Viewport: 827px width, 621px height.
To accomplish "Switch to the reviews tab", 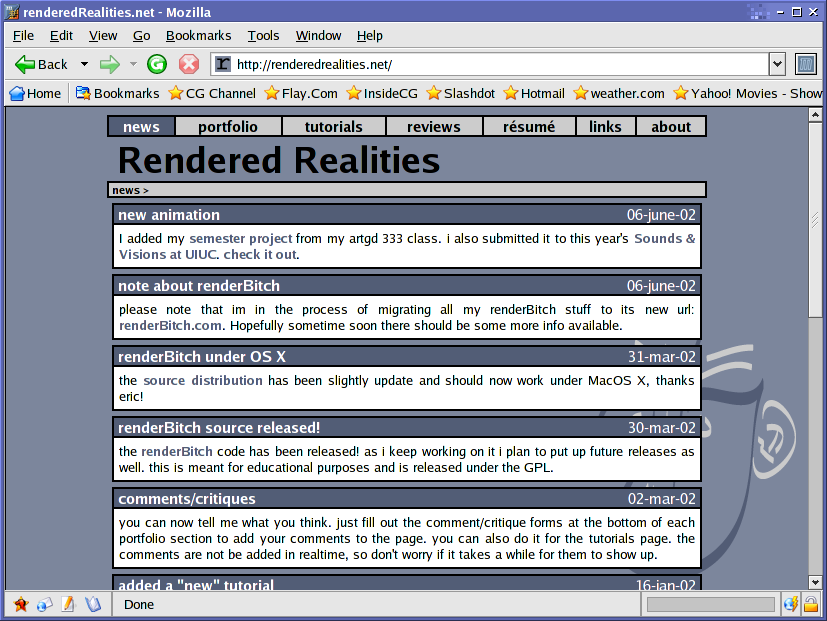I will [434, 127].
